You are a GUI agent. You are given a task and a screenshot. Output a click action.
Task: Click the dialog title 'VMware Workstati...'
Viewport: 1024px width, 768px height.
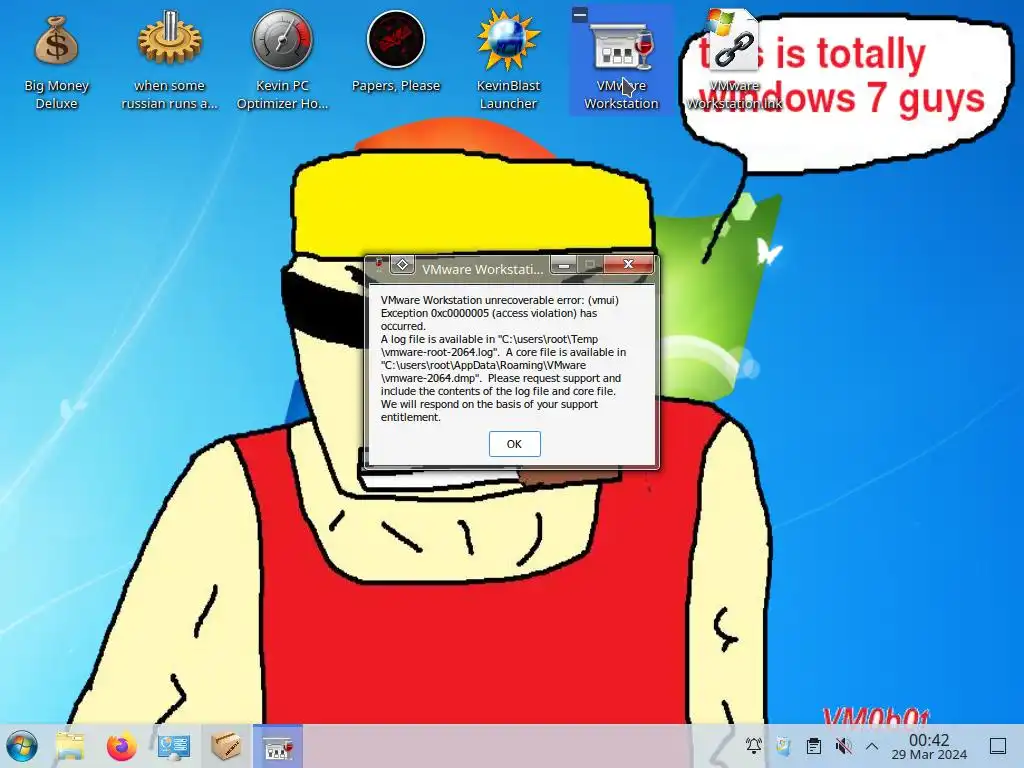(482, 269)
